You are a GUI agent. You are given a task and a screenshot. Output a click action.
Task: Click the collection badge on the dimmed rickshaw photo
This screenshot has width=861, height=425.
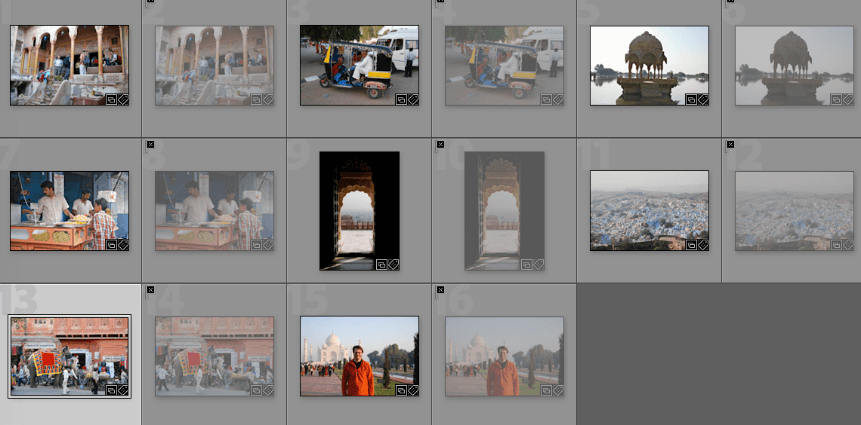pyautogui.click(x=546, y=99)
